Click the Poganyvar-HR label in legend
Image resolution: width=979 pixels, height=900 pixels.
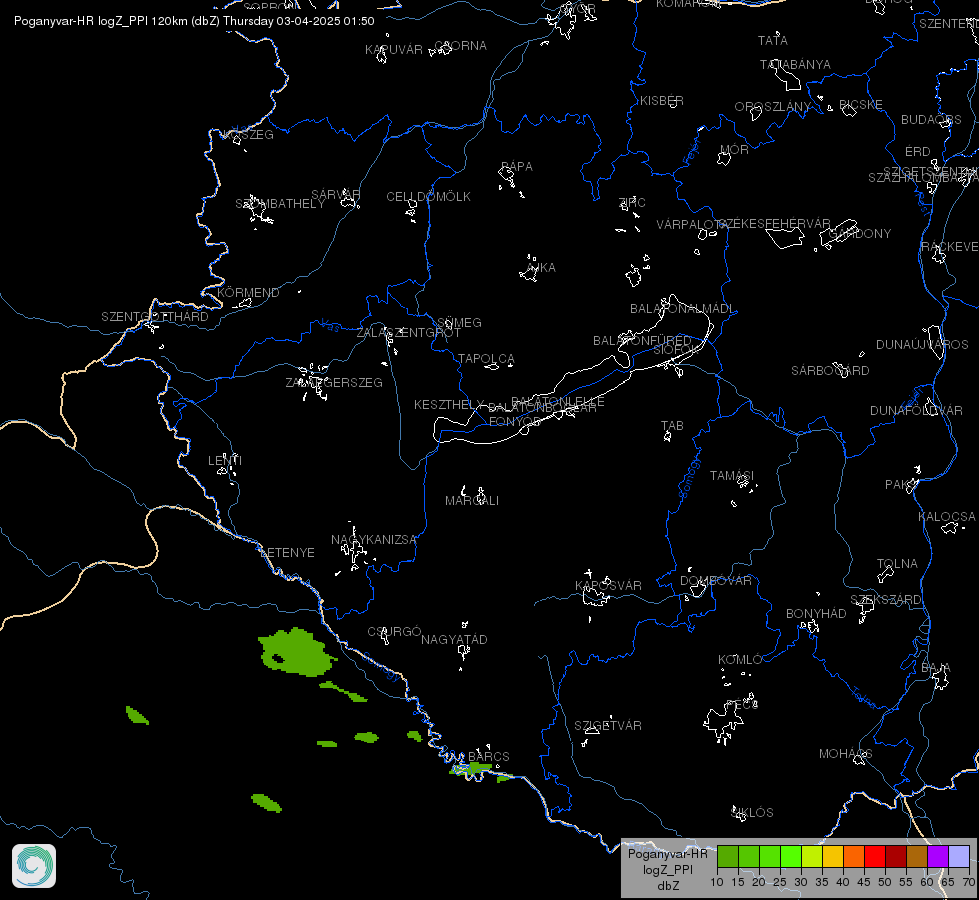[x=667, y=854]
